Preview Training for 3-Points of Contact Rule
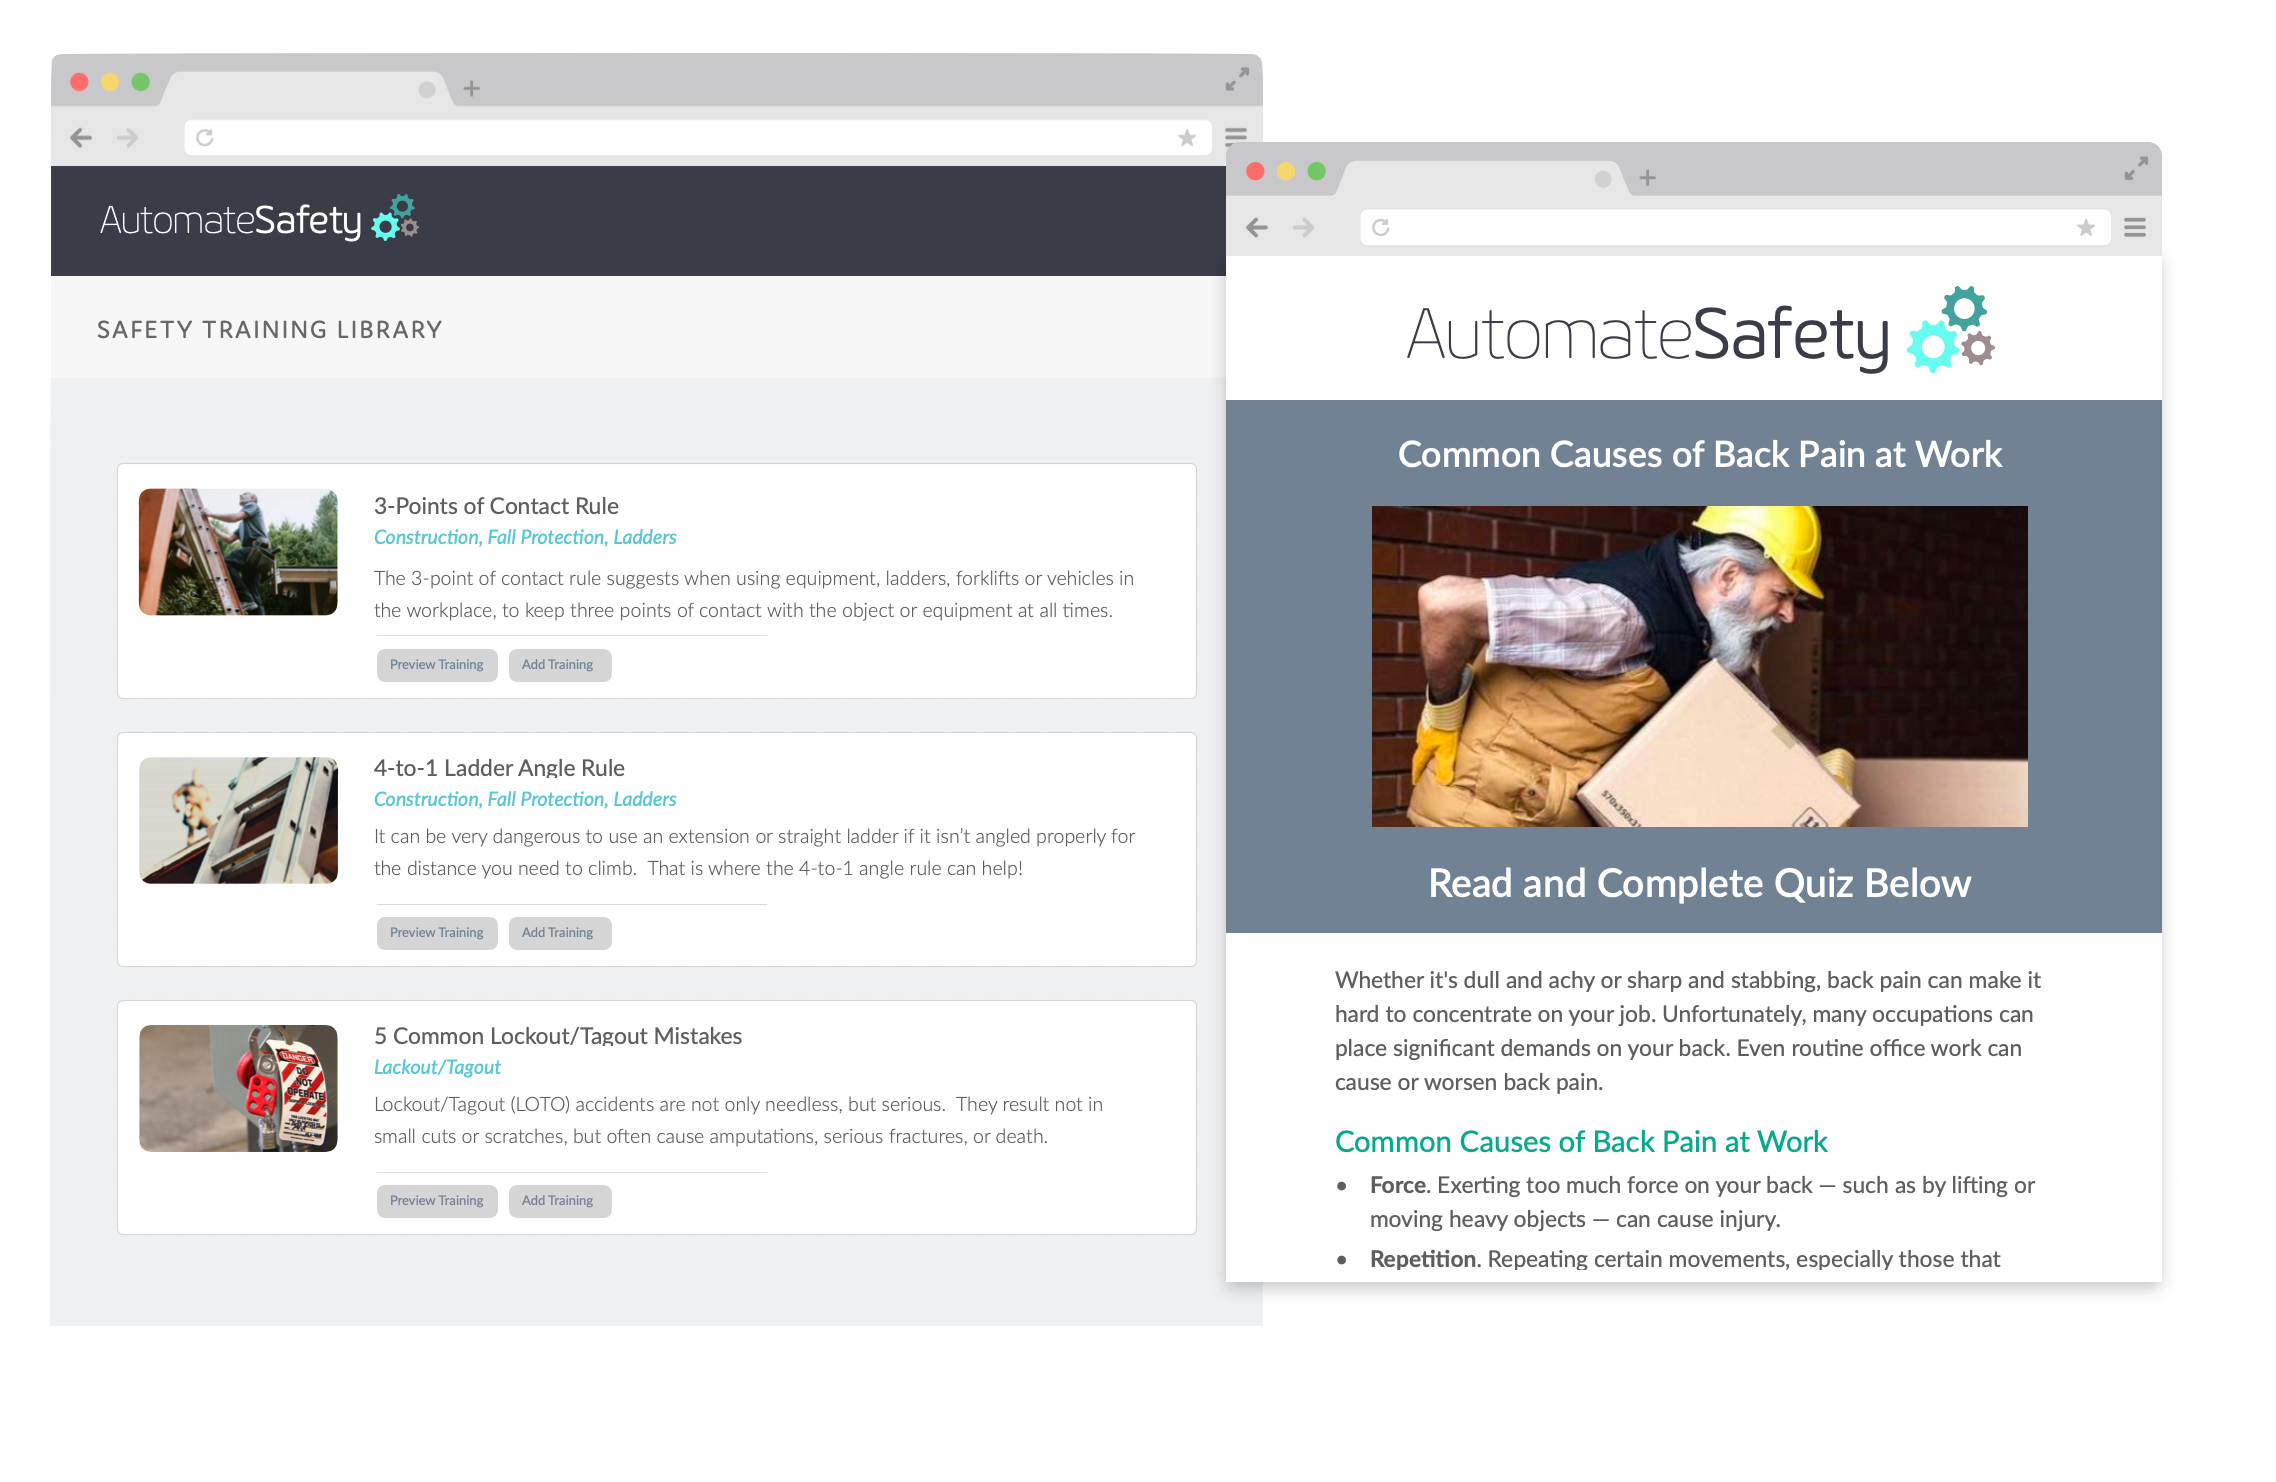2276x1482 pixels. (x=437, y=665)
